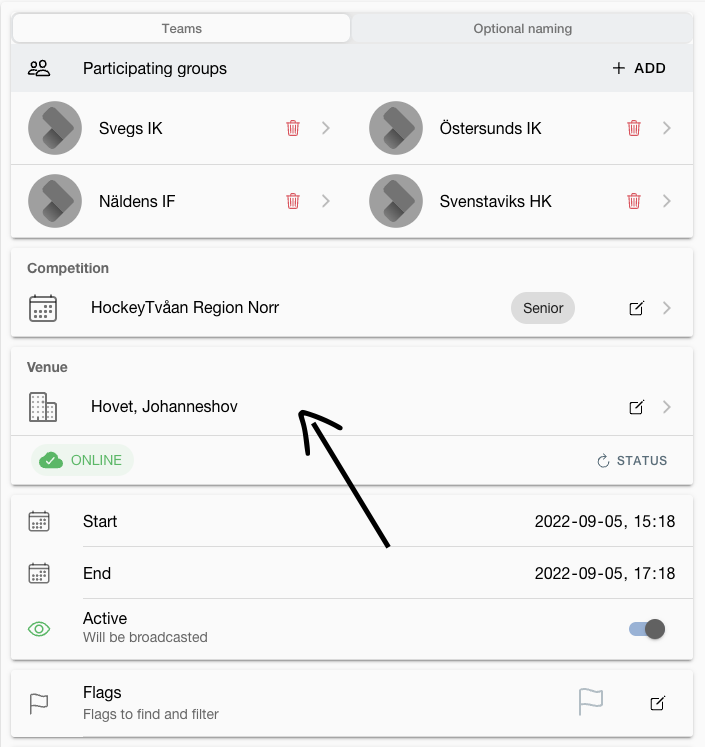
Task: Switch to the Optional naming tab
Action: [x=523, y=28]
